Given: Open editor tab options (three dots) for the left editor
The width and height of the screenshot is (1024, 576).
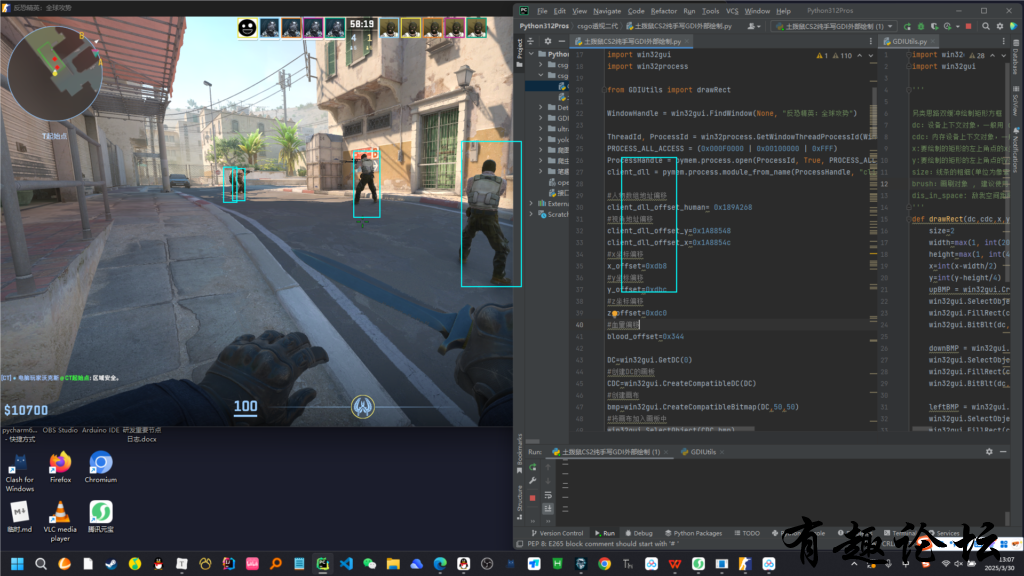Looking at the screenshot, I should point(871,41).
